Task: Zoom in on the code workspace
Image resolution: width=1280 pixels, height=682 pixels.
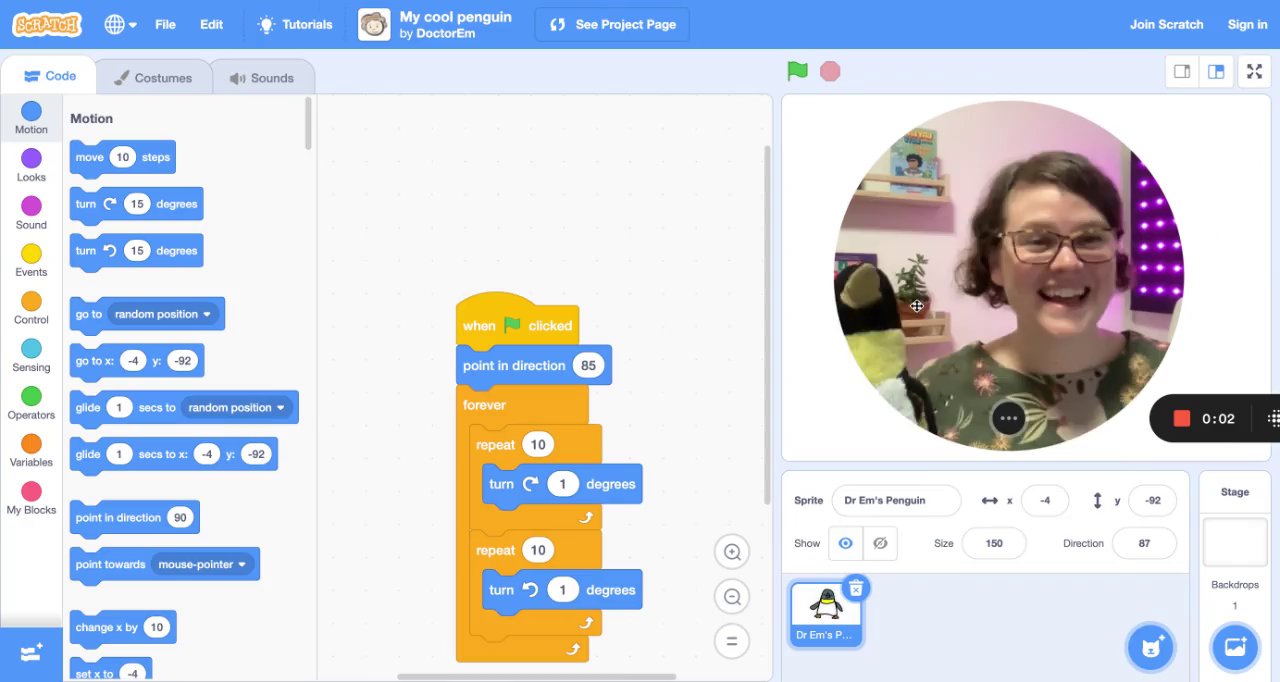Action: pyautogui.click(x=732, y=552)
